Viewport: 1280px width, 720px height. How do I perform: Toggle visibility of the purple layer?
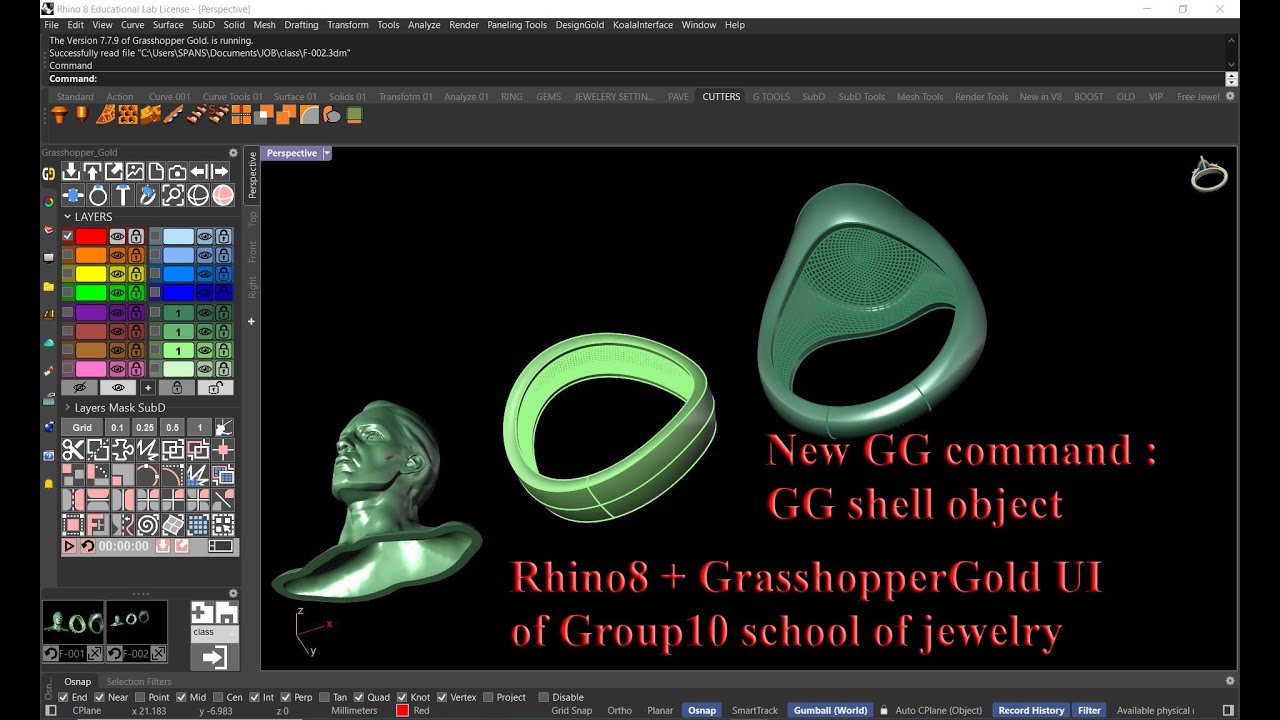117,312
